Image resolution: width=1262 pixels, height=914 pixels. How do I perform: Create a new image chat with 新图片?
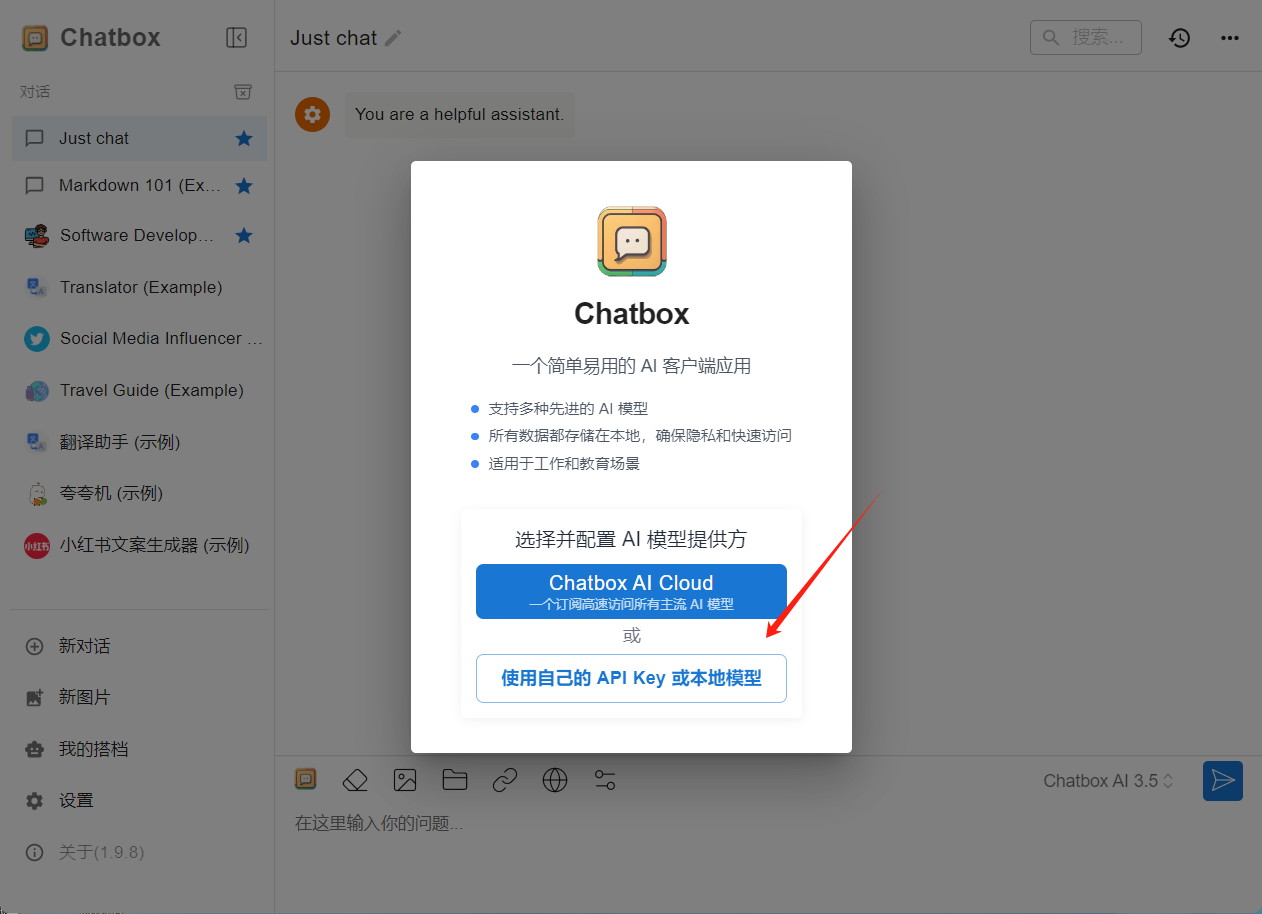(x=139, y=697)
